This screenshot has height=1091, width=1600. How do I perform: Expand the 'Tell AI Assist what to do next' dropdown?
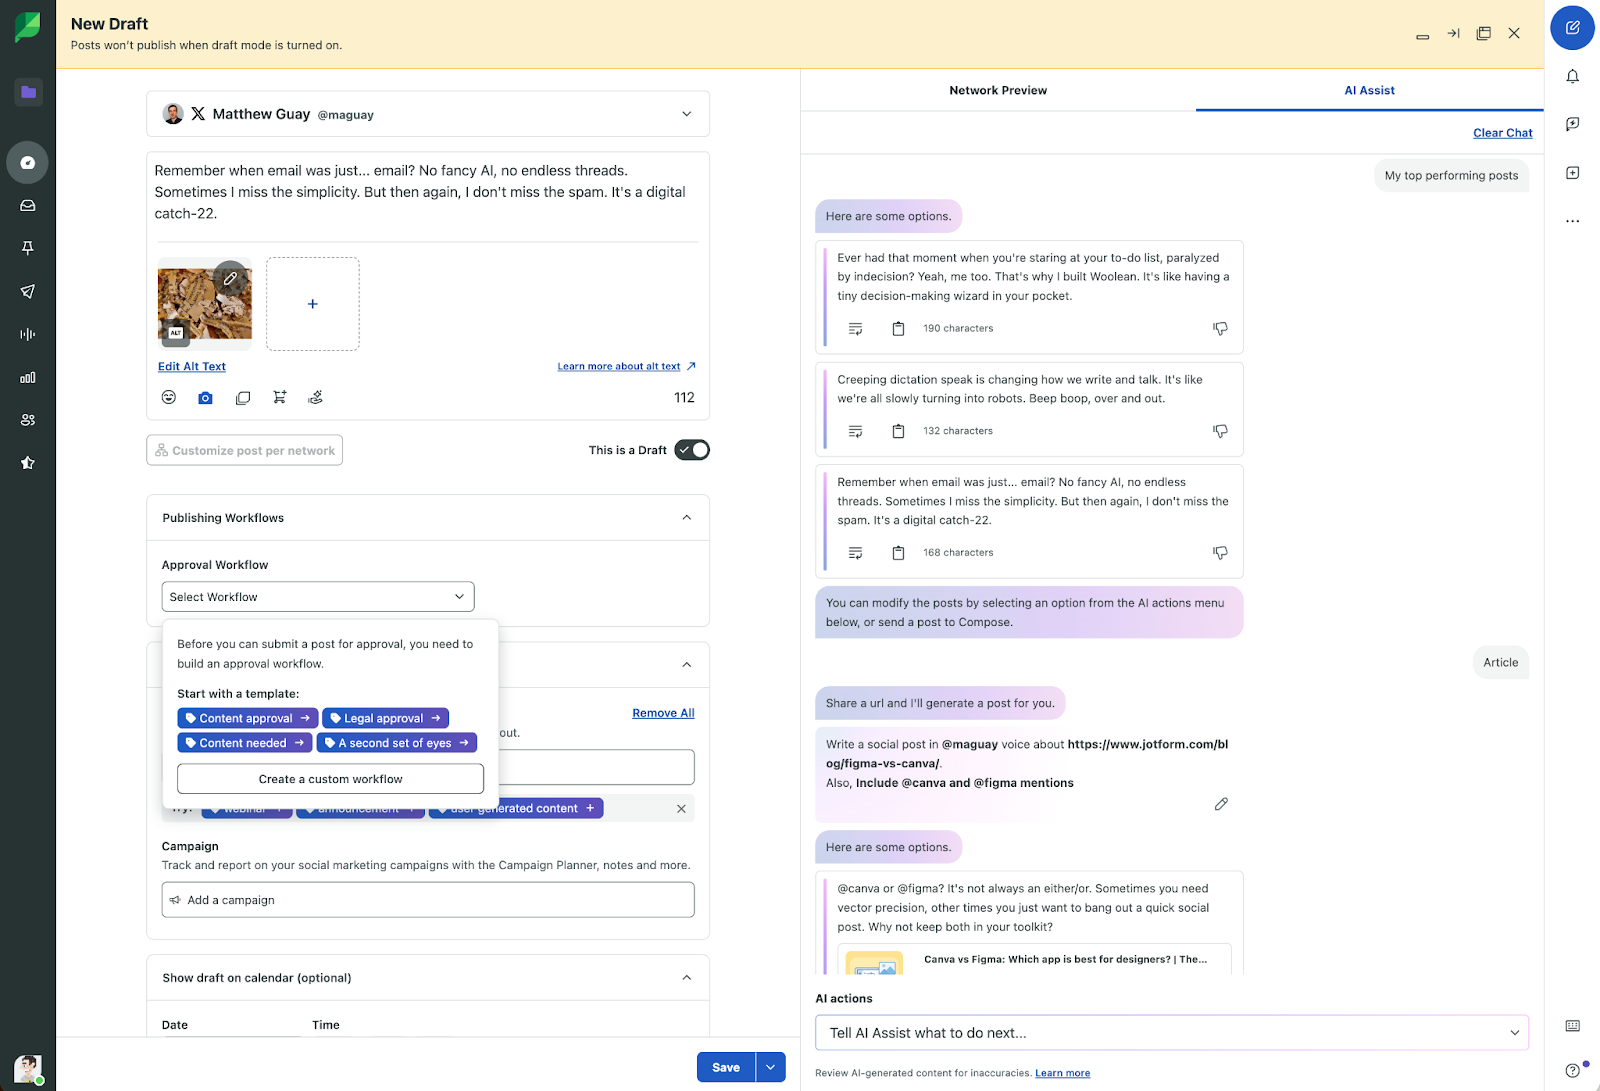tap(1514, 1032)
